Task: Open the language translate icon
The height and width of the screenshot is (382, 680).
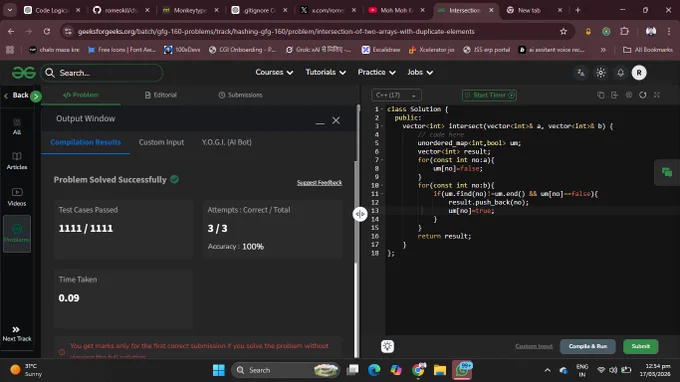Action: coord(581,73)
